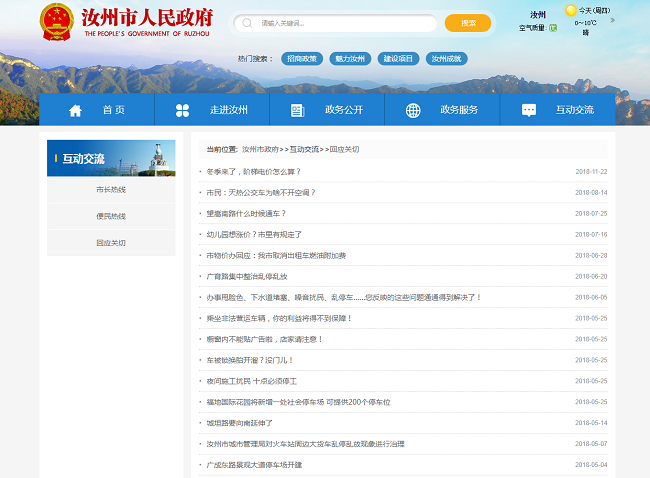Click the globe icon beside 政务服务
650x478 pixels.
[x=413, y=110]
